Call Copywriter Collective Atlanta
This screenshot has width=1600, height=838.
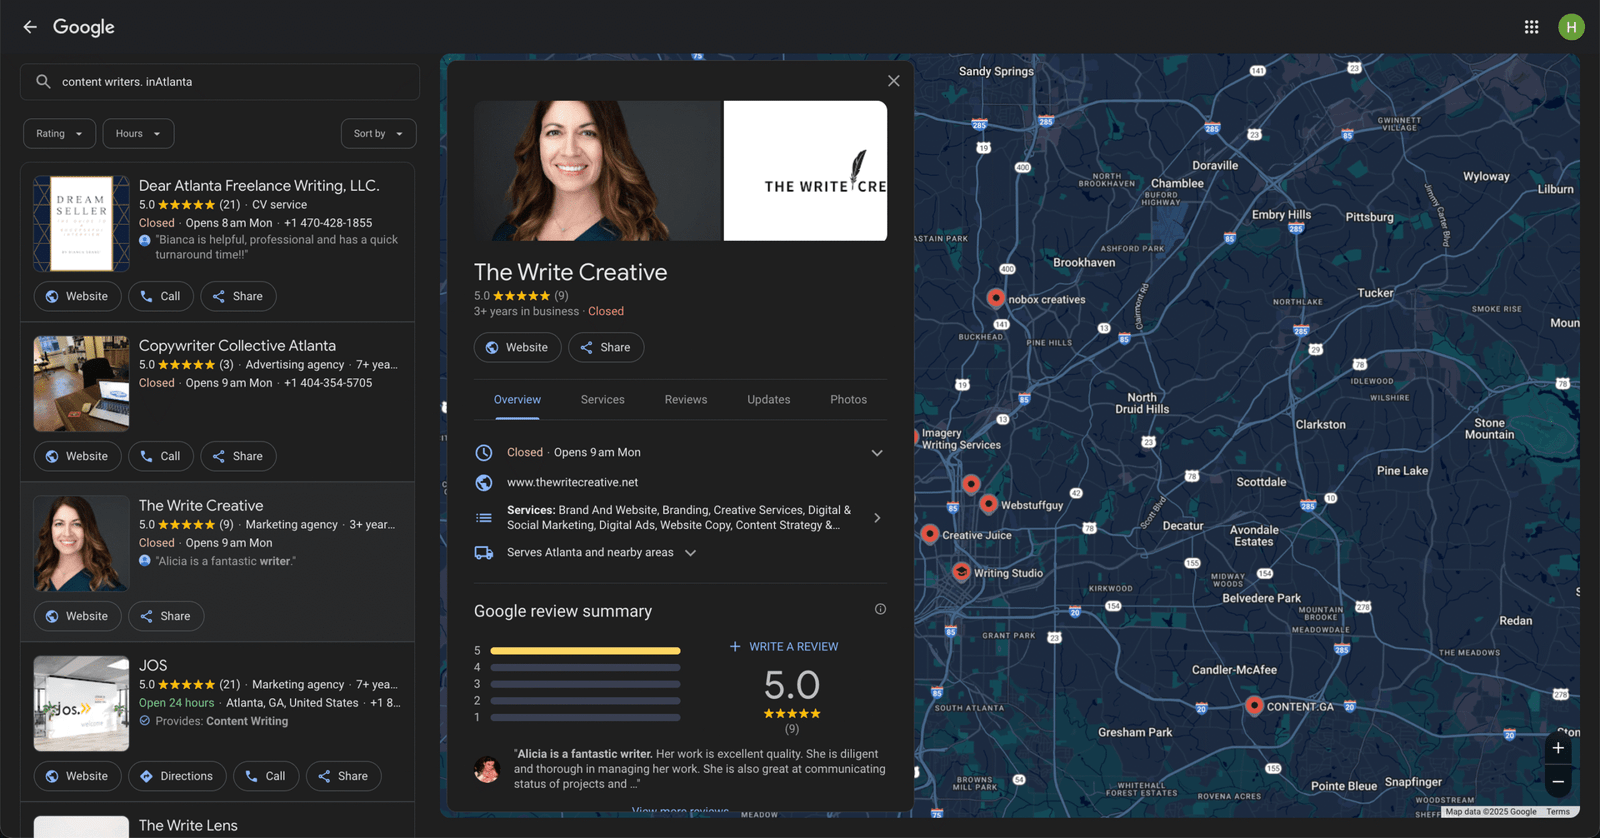click(x=160, y=456)
